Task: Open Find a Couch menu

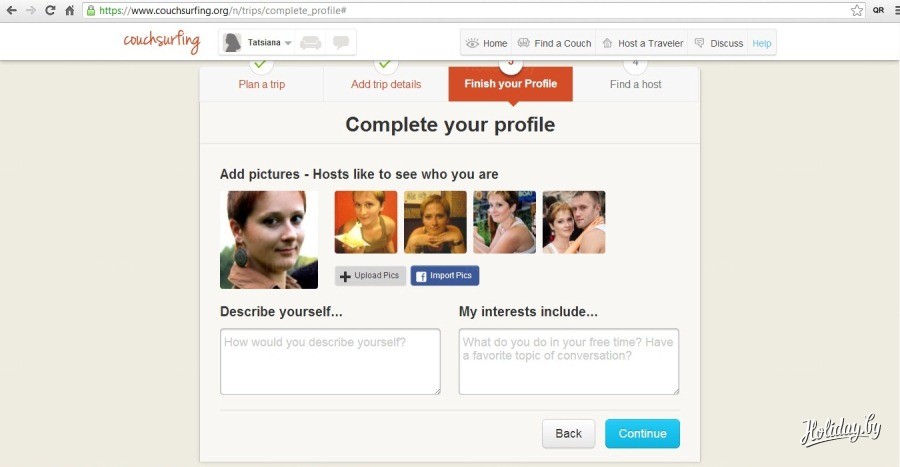Action: point(554,43)
